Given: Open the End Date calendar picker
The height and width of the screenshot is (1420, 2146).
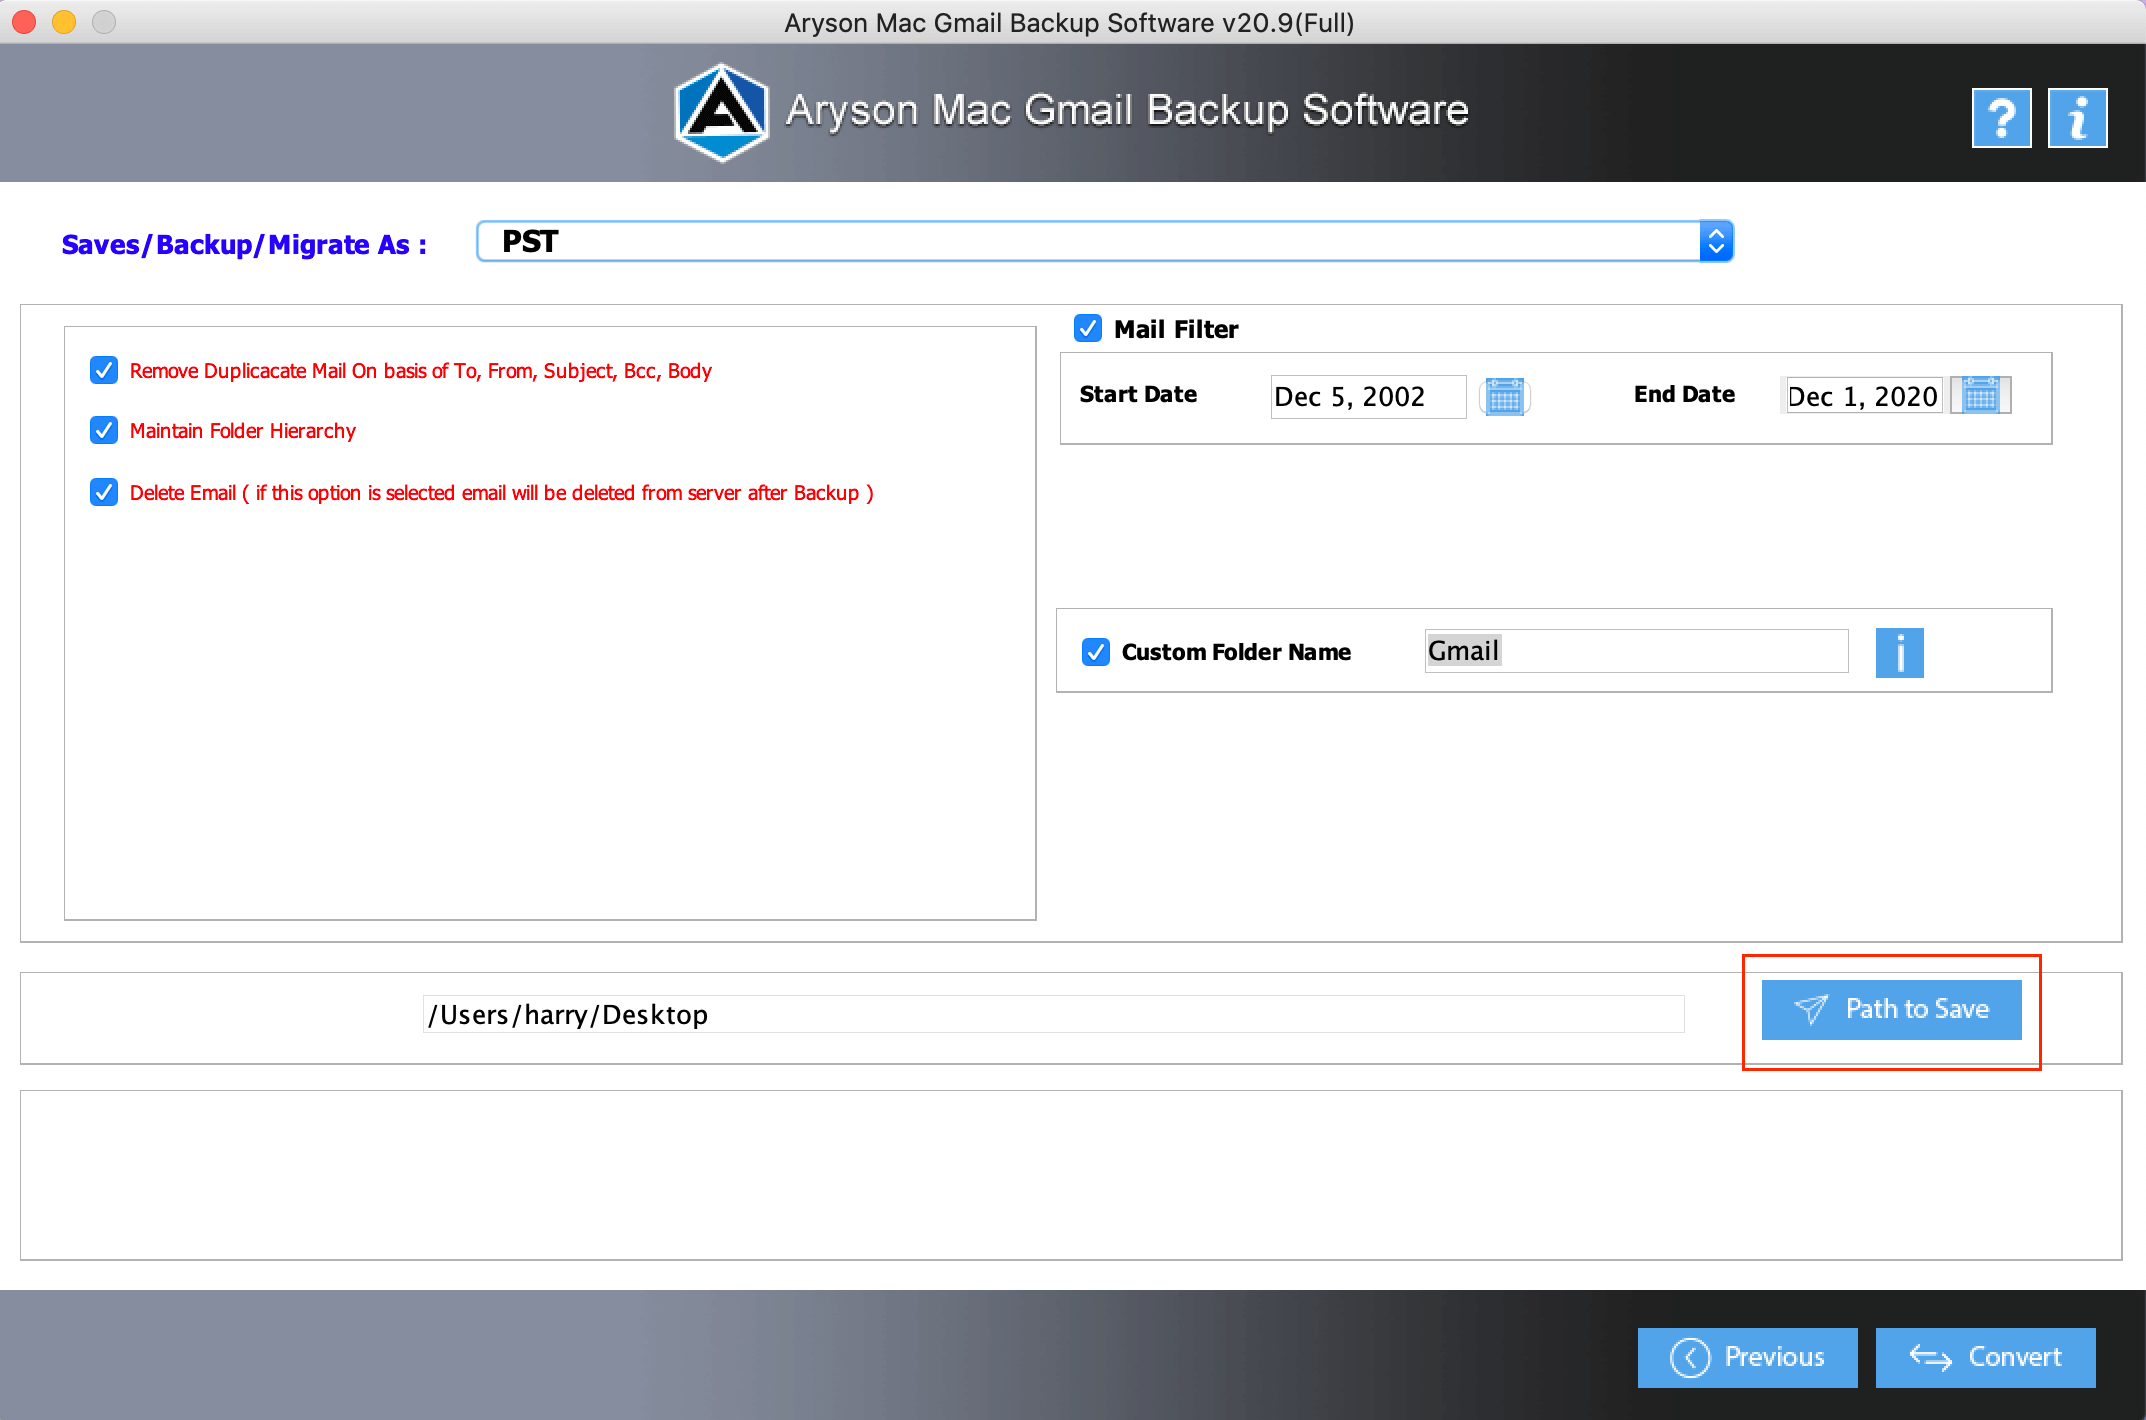Looking at the screenshot, I should (1980, 395).
